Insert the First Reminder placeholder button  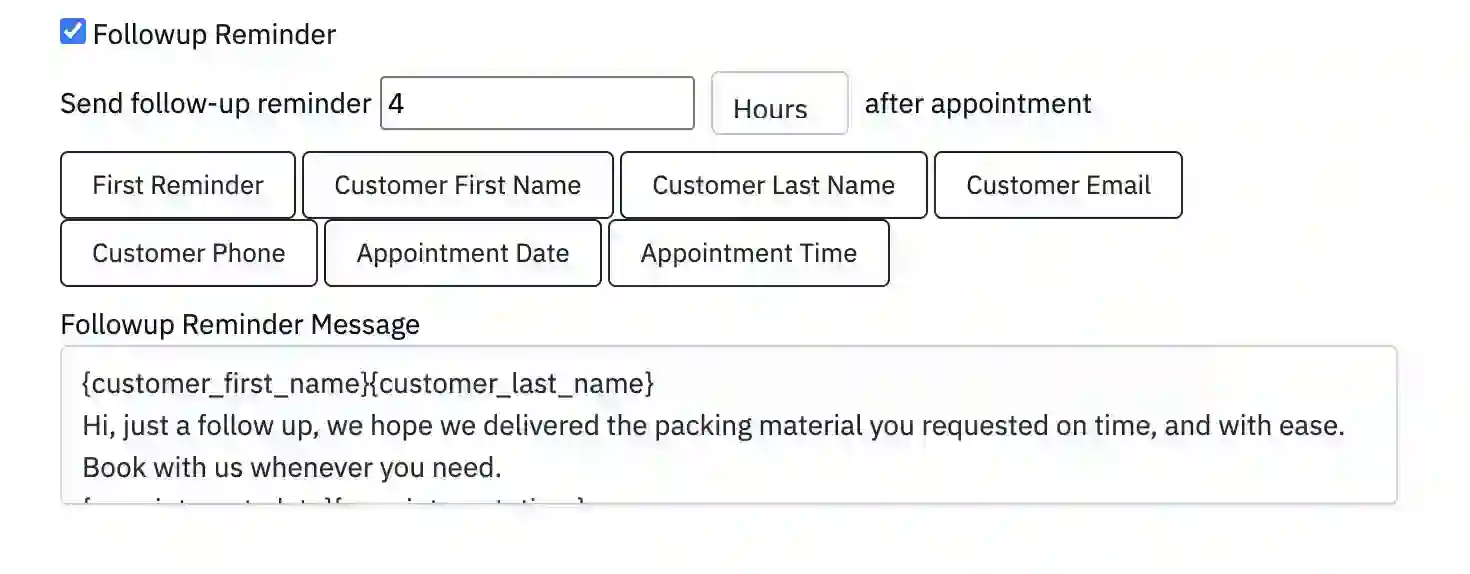pyautogui.click(x=178, y=185)
